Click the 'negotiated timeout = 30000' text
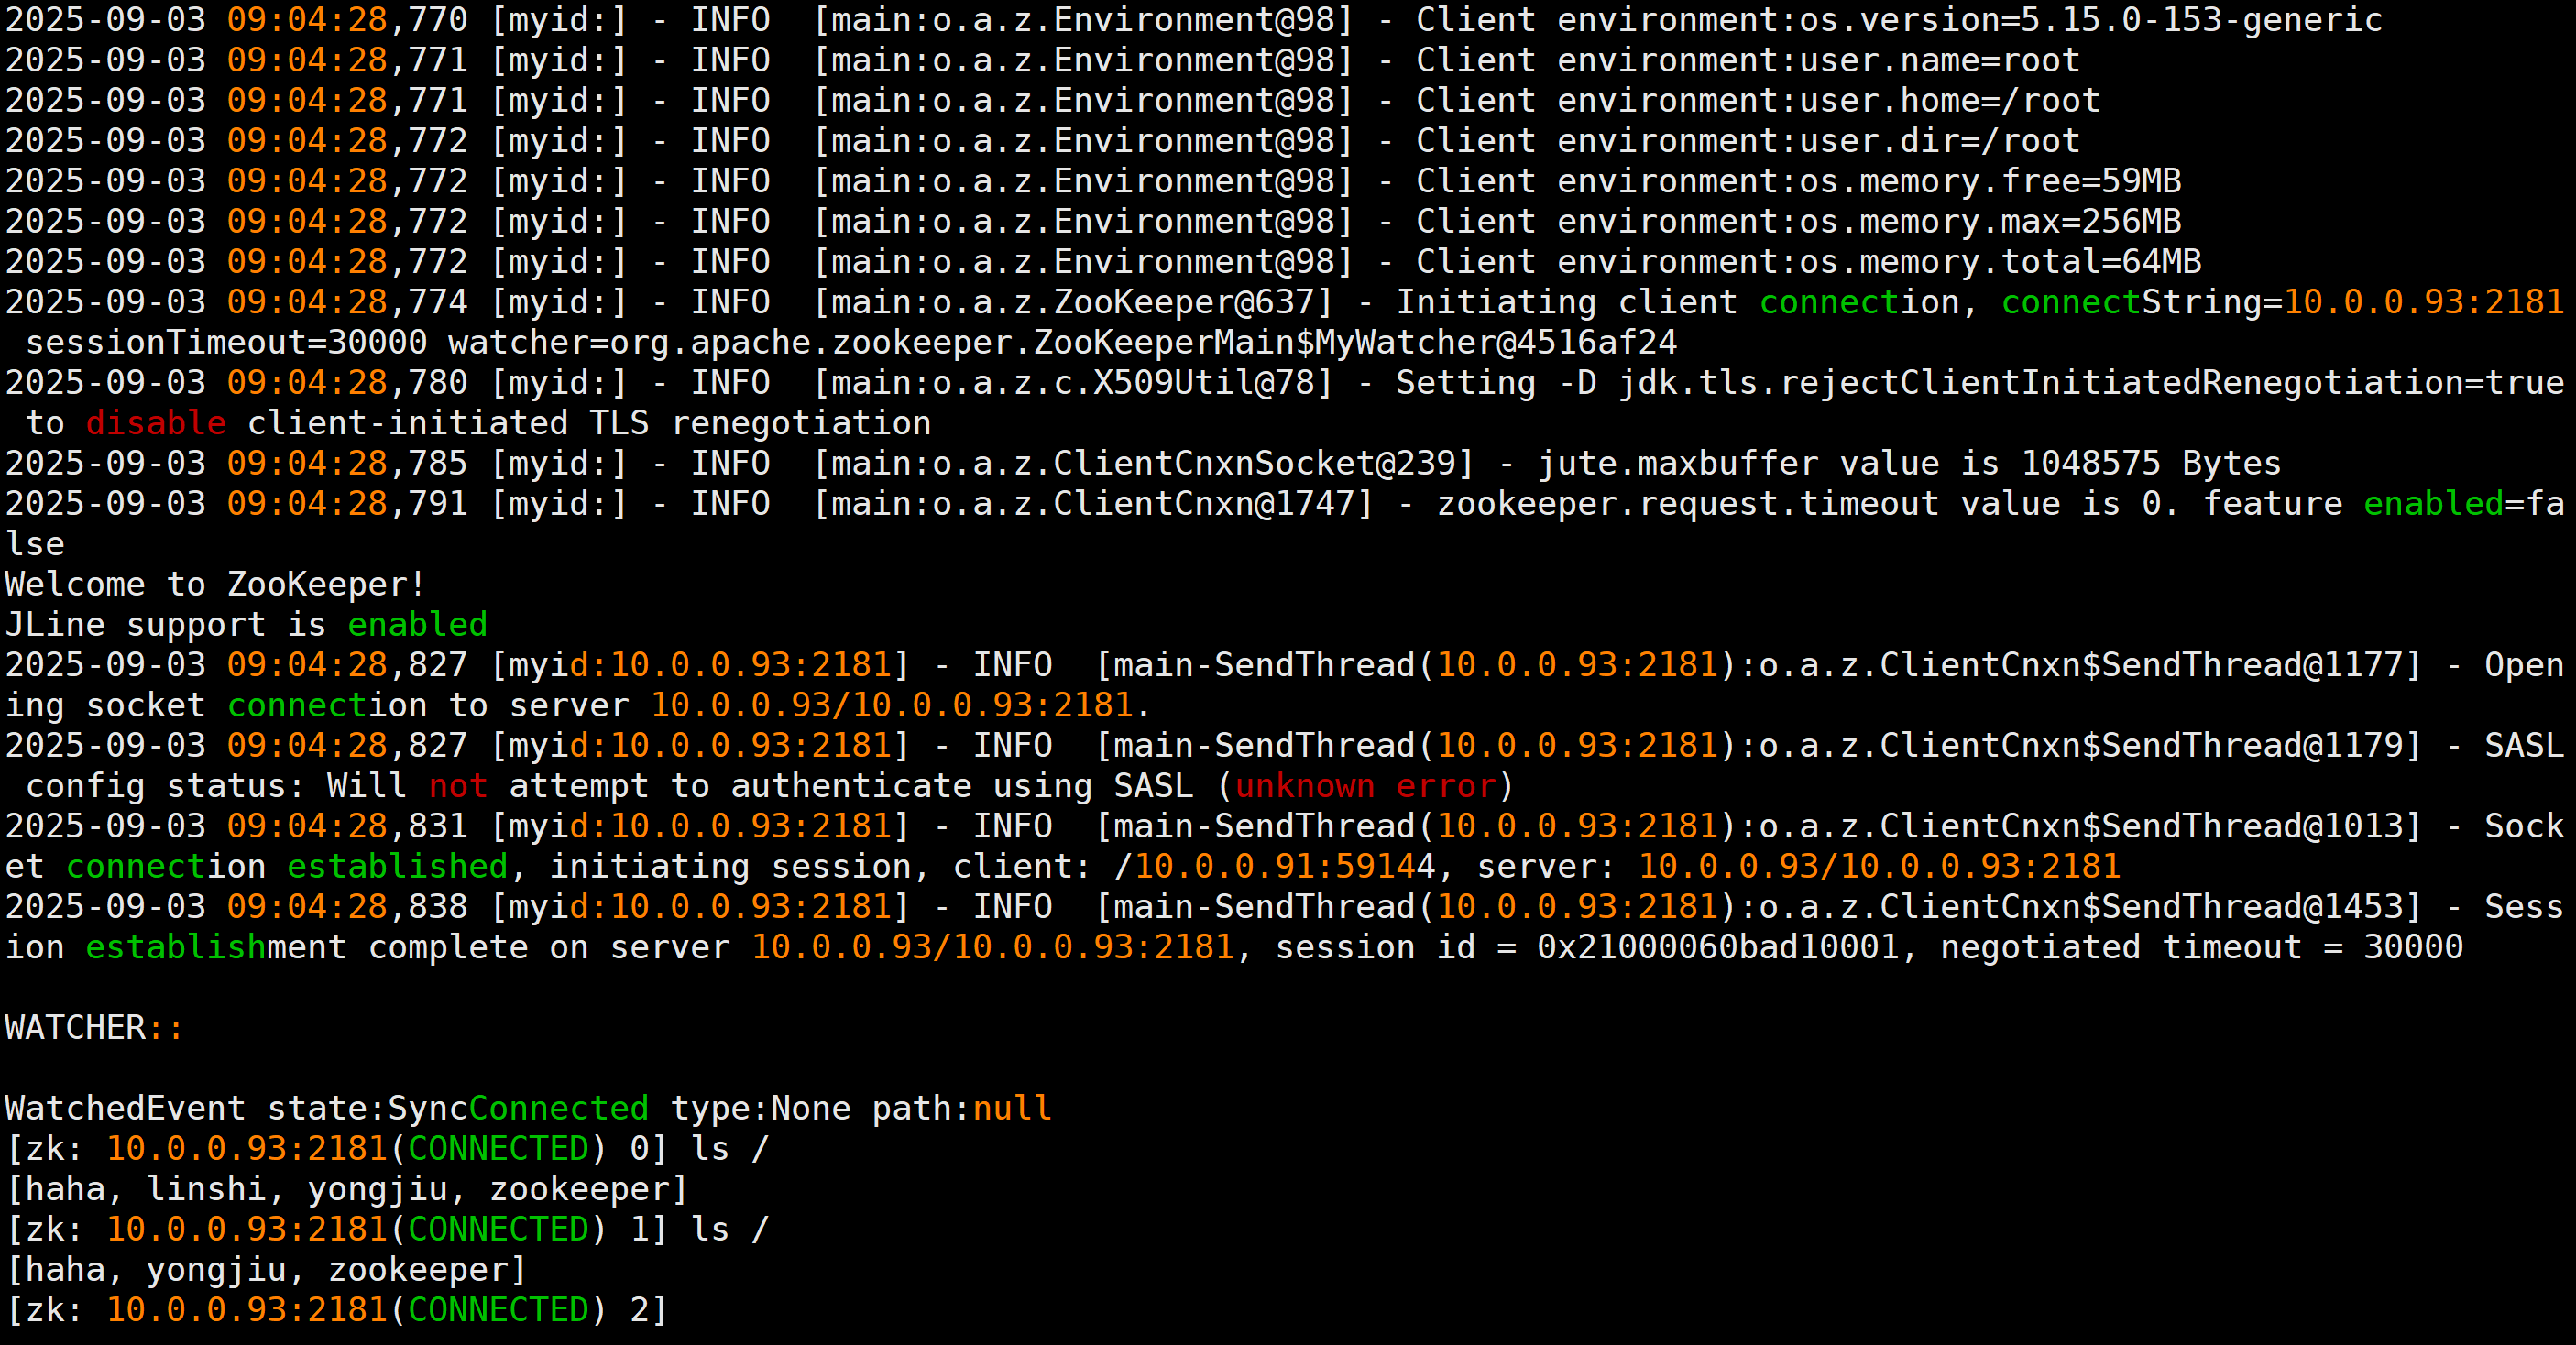Viewport: 2576px width, 1345px height. [2202, 947]
